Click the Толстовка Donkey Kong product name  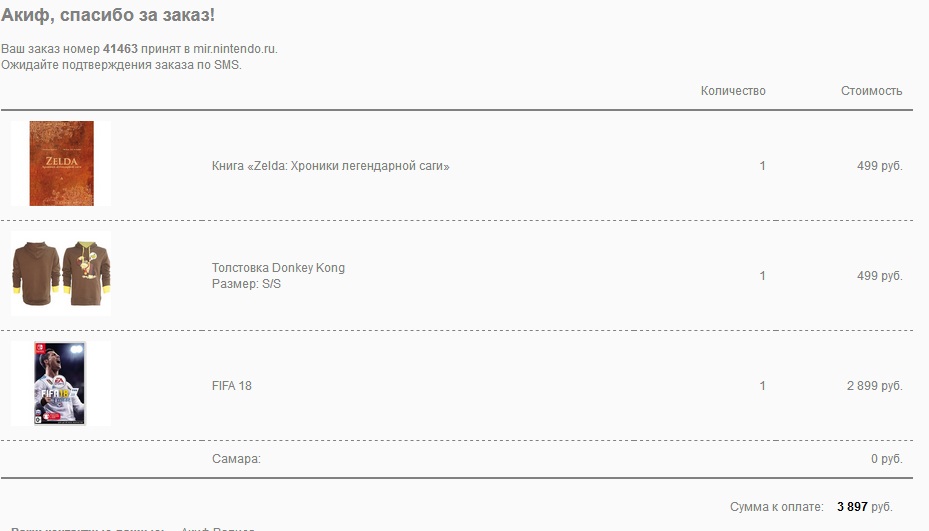[x=278, y=268]
